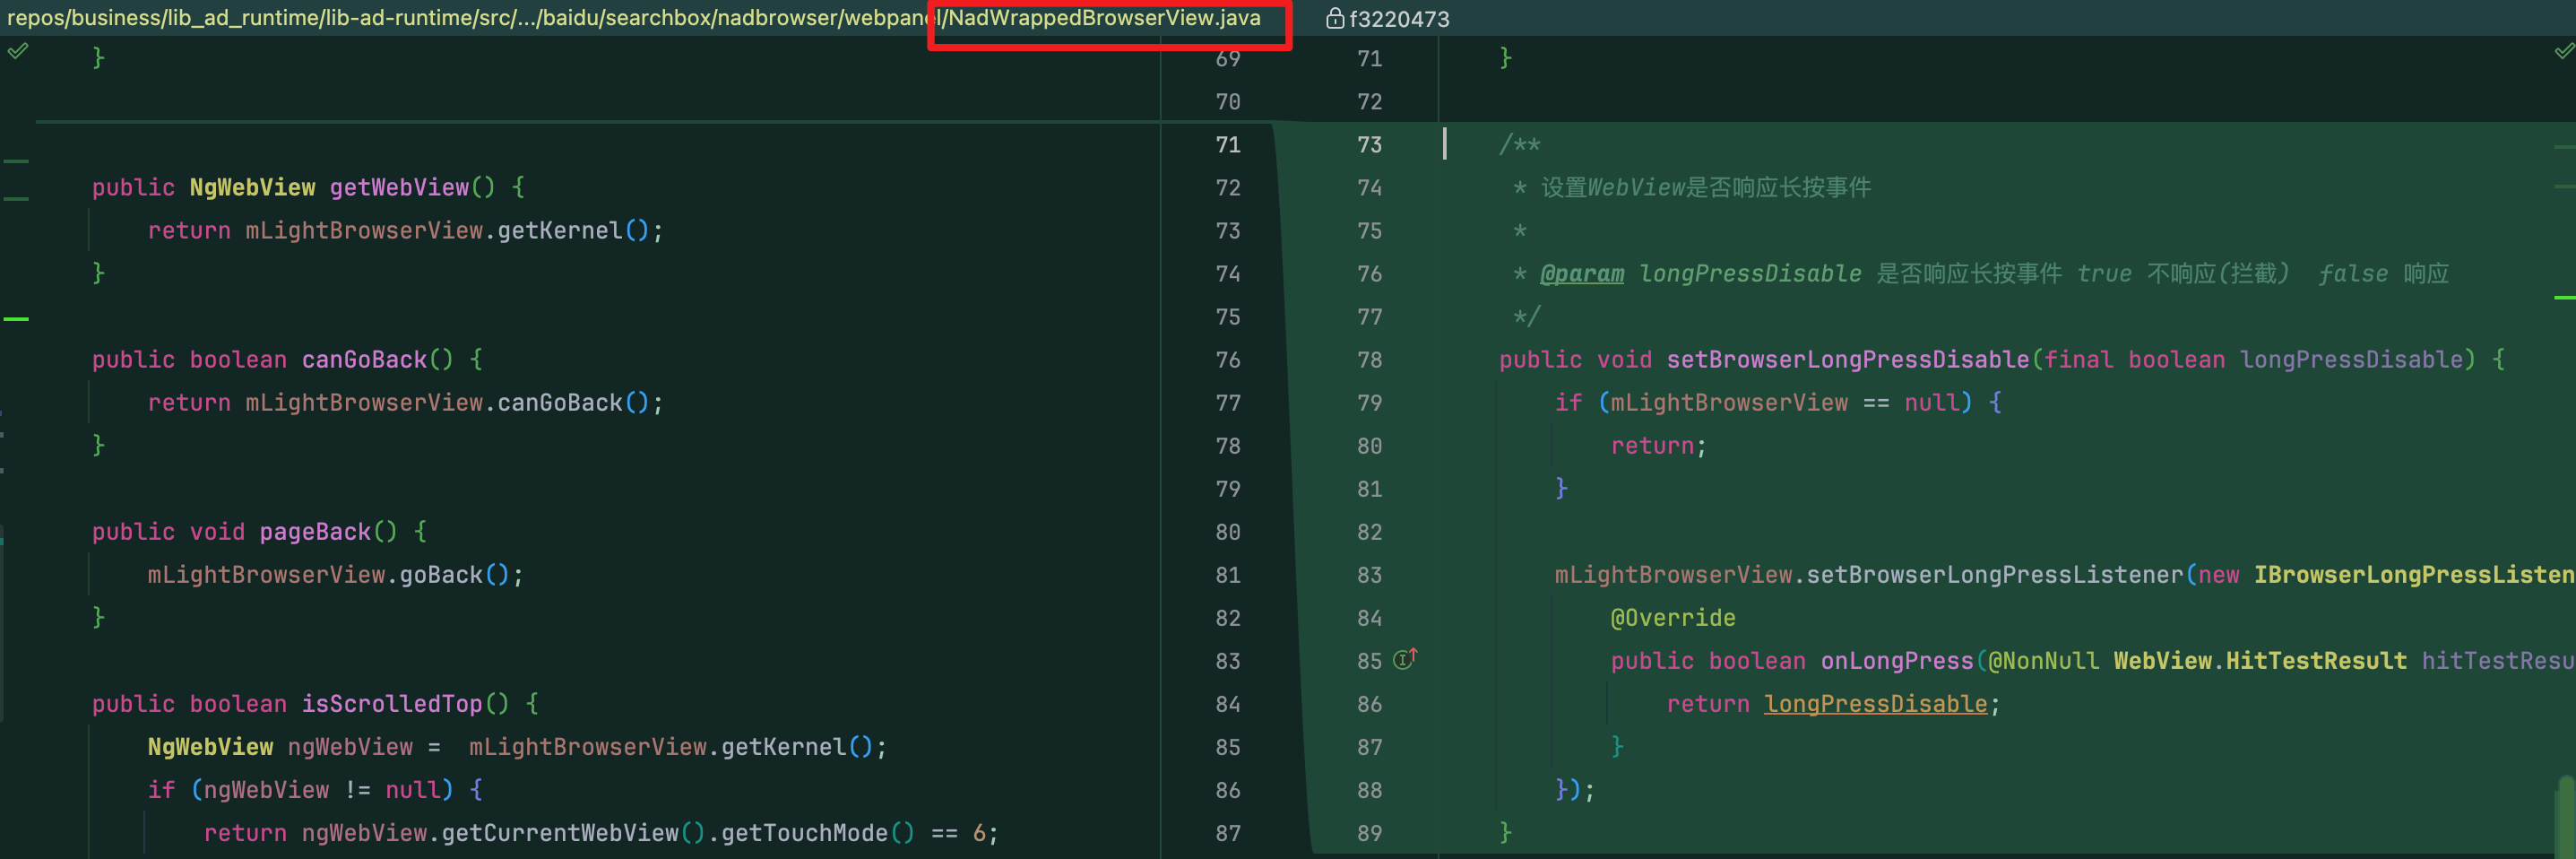The image size is (2576, 859).
Task: Click the setBrowserLongPressDisable method name
Action: (1847, 360)
